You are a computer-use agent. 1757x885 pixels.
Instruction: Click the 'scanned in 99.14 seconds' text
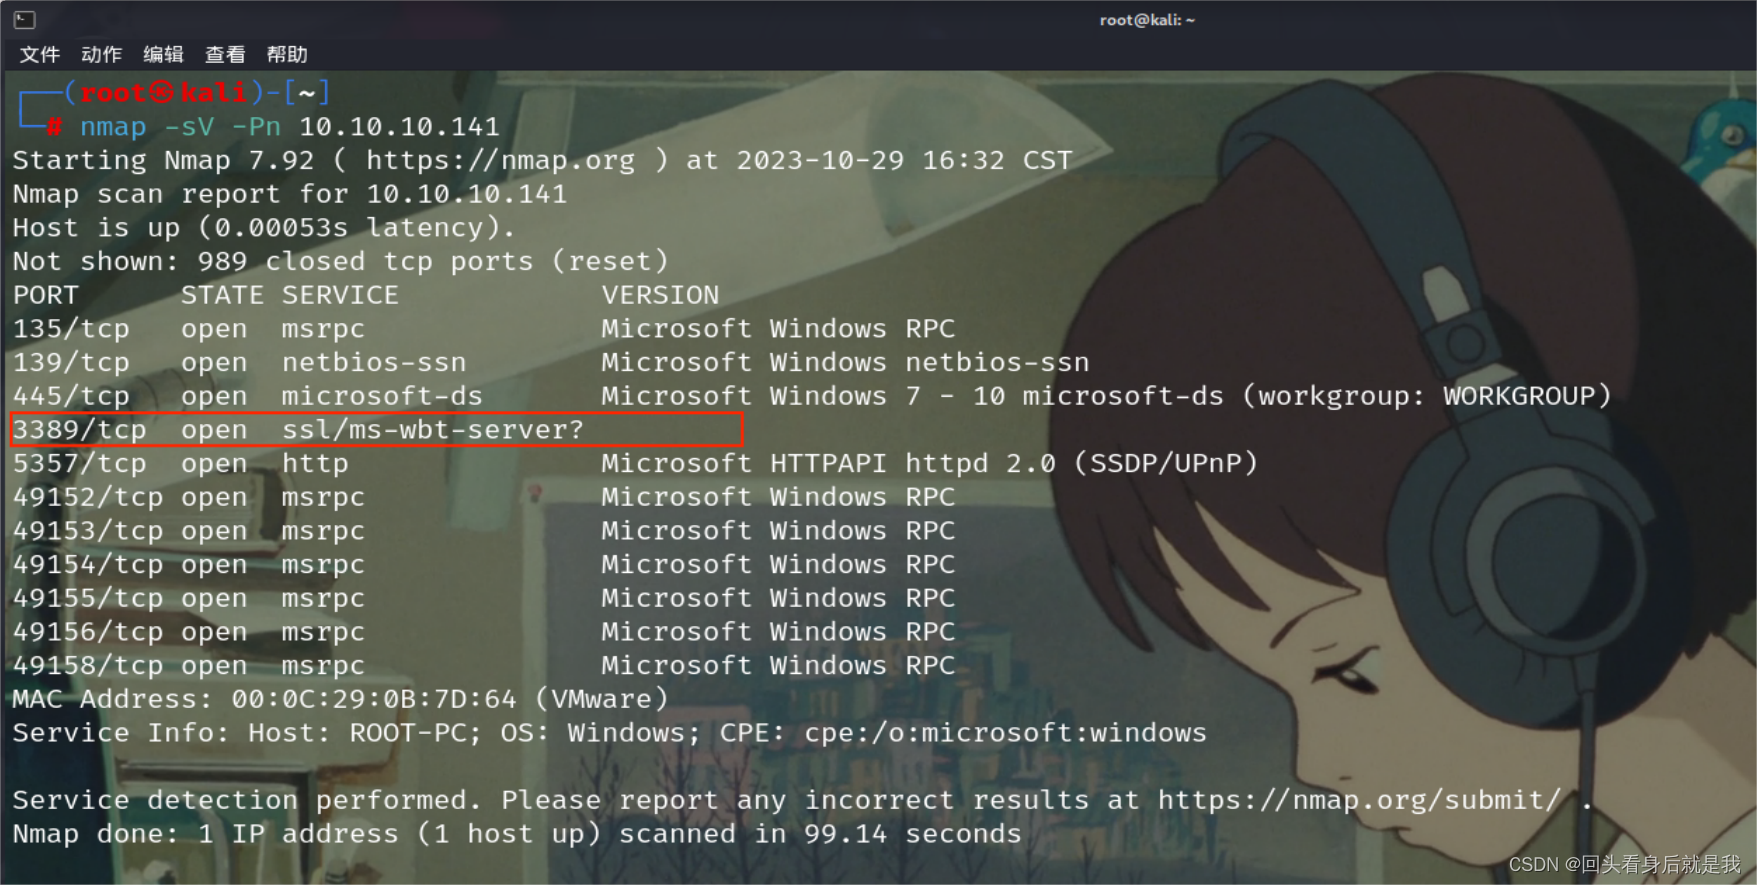tap(820, 834)
